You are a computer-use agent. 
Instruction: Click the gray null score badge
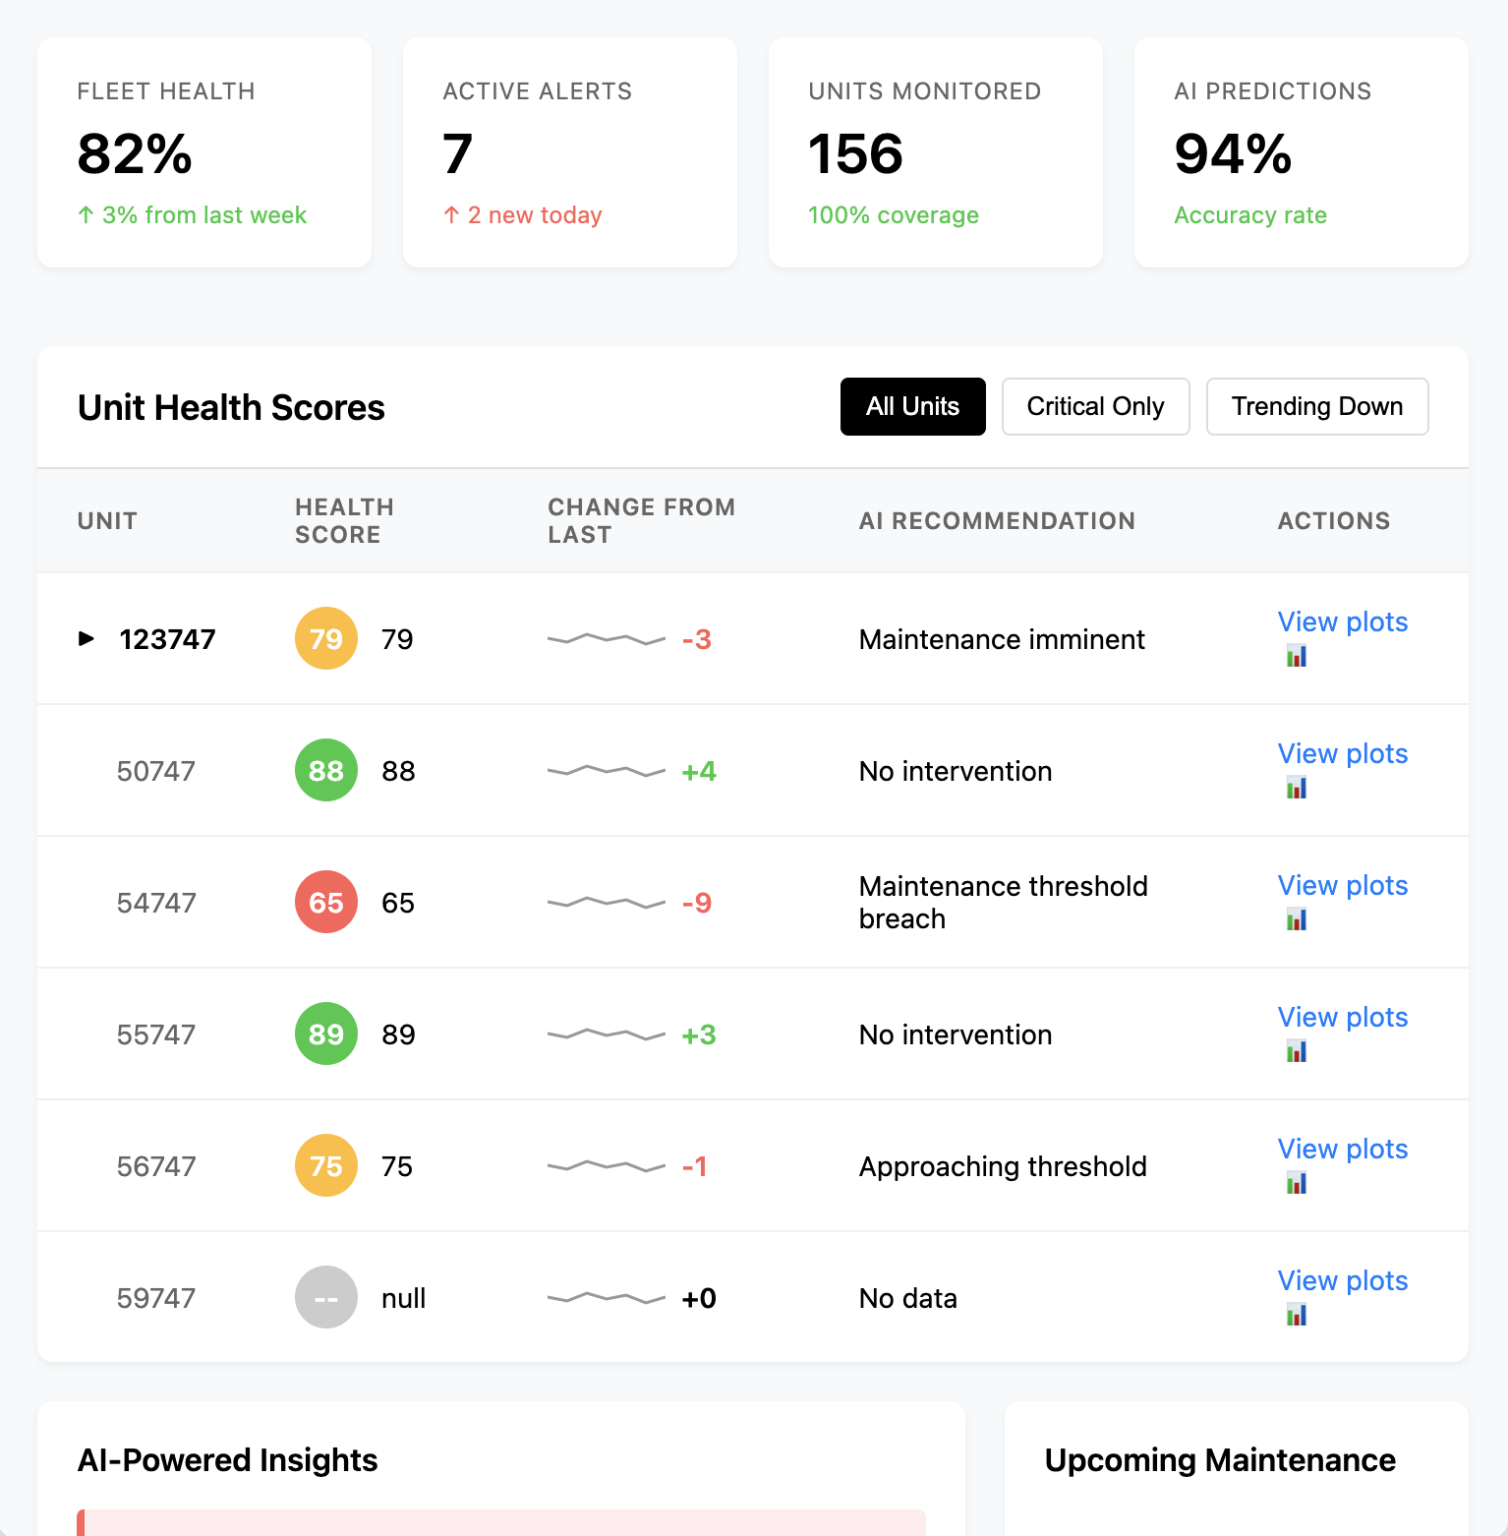[x=326, y=1298]
